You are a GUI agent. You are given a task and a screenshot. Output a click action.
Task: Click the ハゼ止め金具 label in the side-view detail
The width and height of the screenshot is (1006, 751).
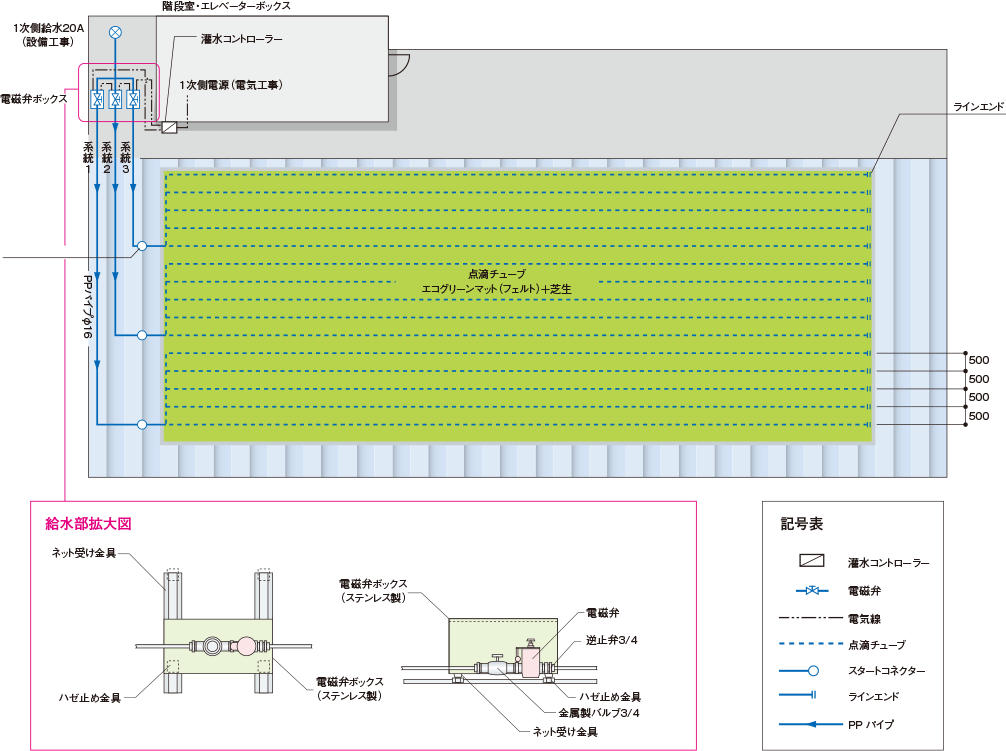point(610,696)
